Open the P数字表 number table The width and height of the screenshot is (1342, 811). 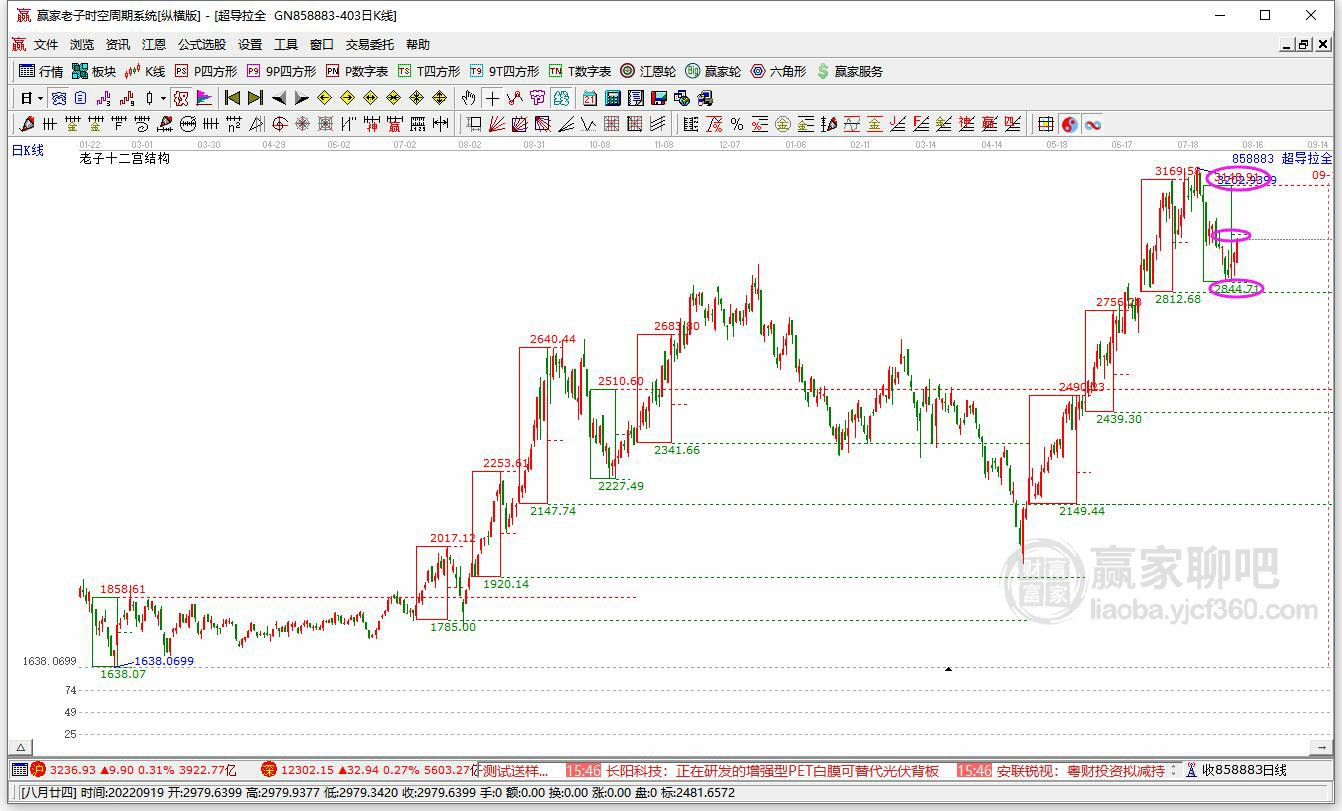point(357,71)
